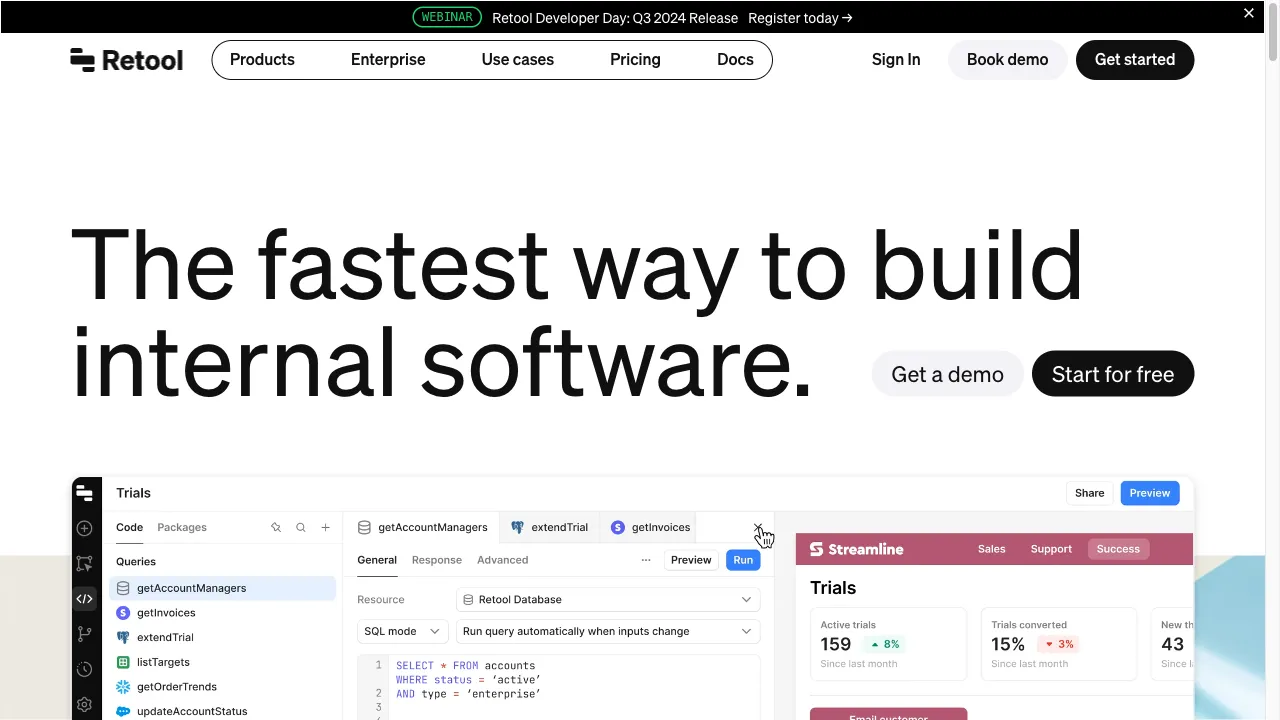Follow the Register today link
The height and width of the screenshot is (720, 1280).
pos(800,18)
